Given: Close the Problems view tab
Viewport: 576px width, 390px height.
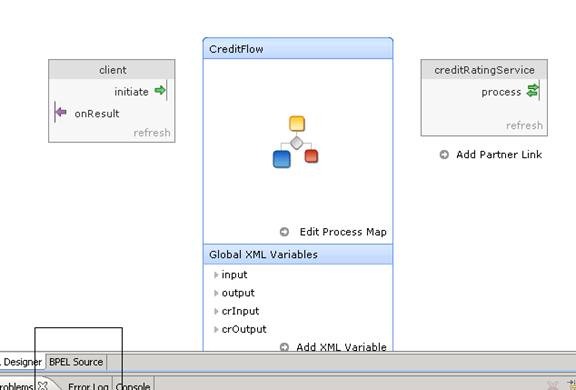Looking at the screenshot, I should (x=43, y=385).
